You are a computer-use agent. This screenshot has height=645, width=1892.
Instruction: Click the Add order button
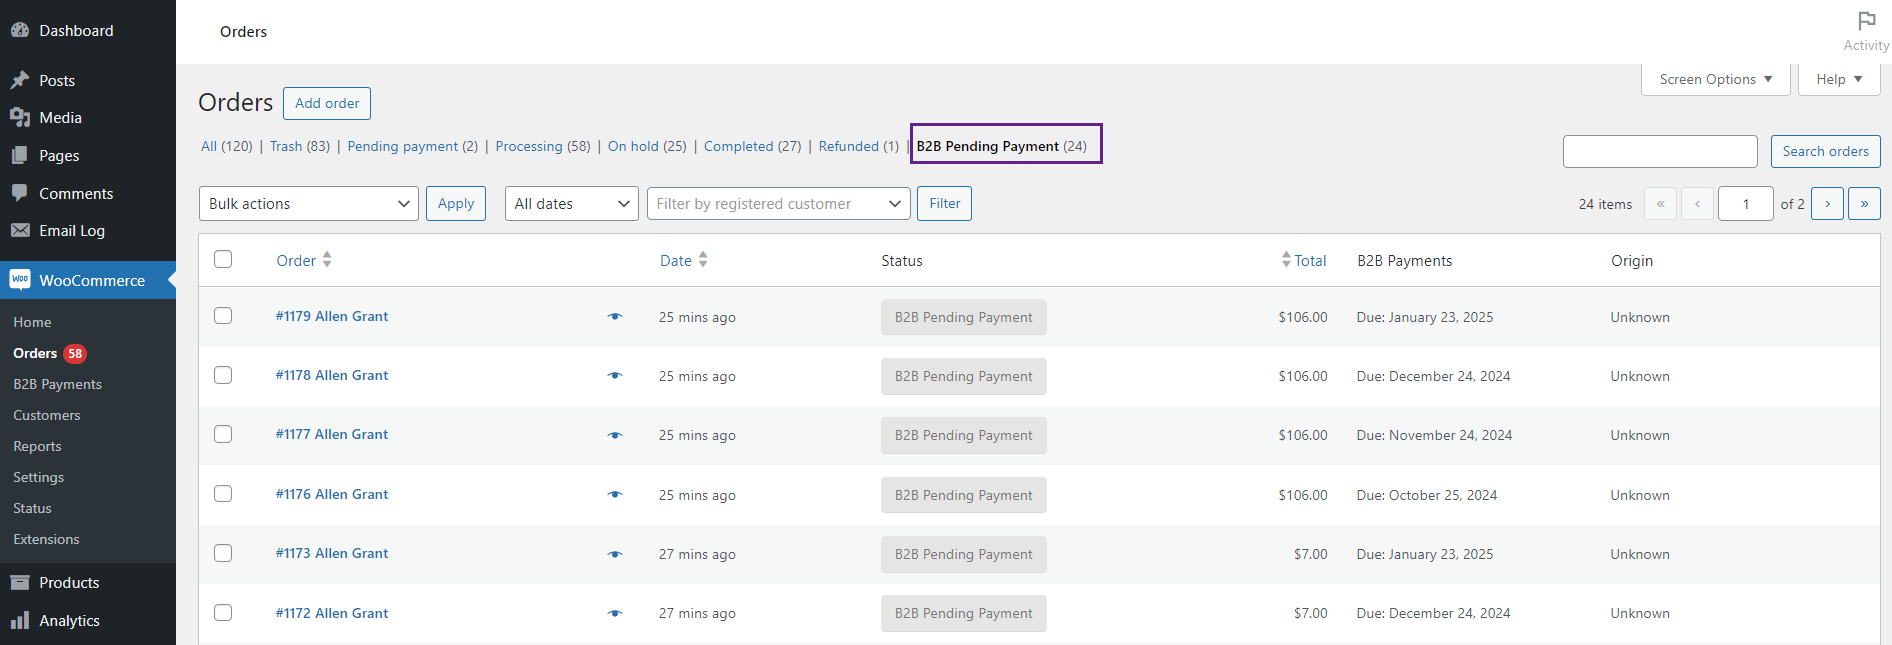click(x=327, y=103)
